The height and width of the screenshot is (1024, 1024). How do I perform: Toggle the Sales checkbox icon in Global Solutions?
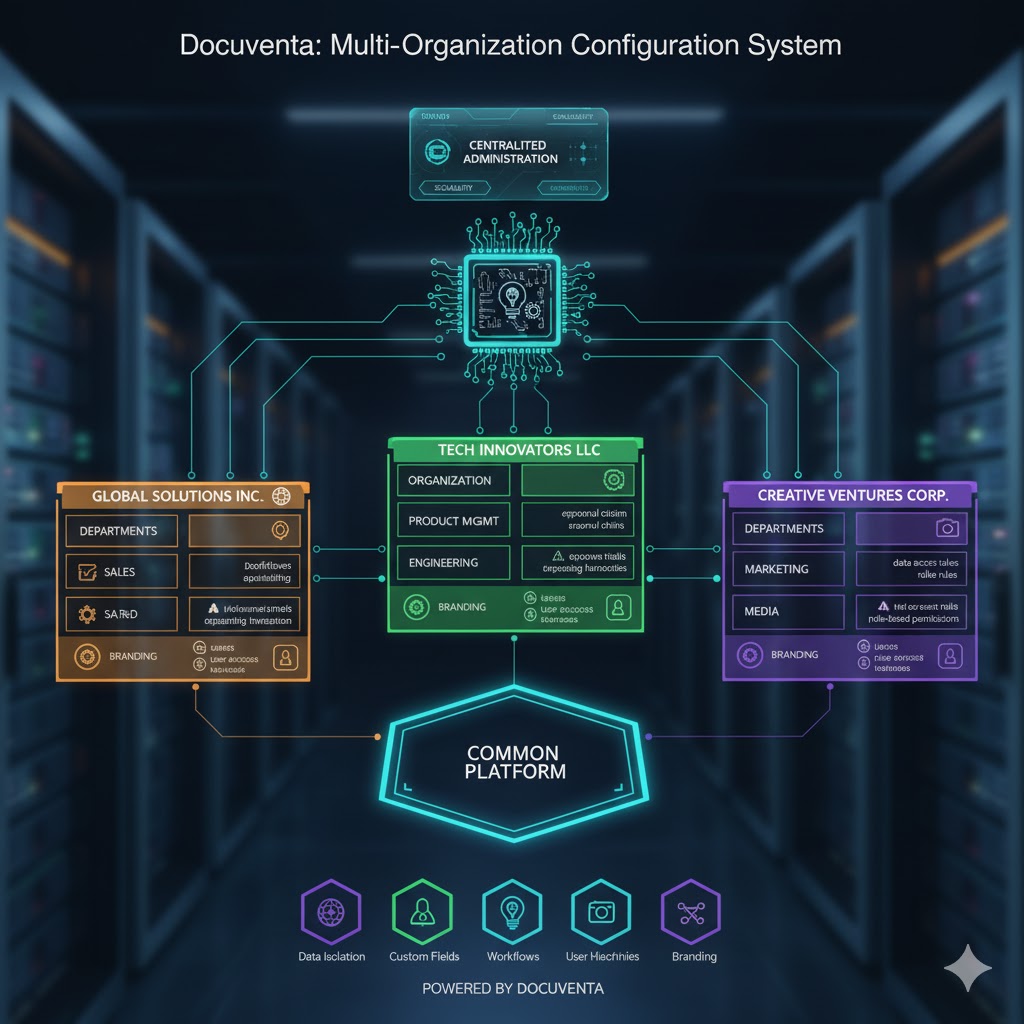pyautogui.click(x=84, y=572)
